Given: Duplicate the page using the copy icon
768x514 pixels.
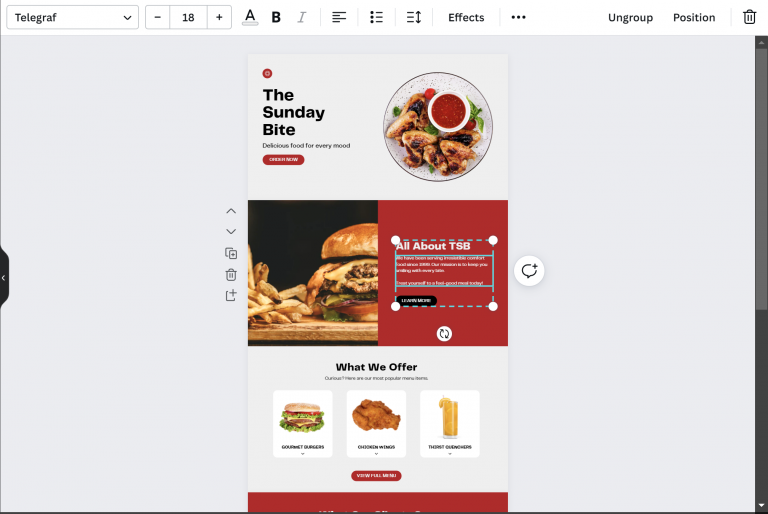Looking at the screenshot, I should pyautogui.click(x=231, y=254).
